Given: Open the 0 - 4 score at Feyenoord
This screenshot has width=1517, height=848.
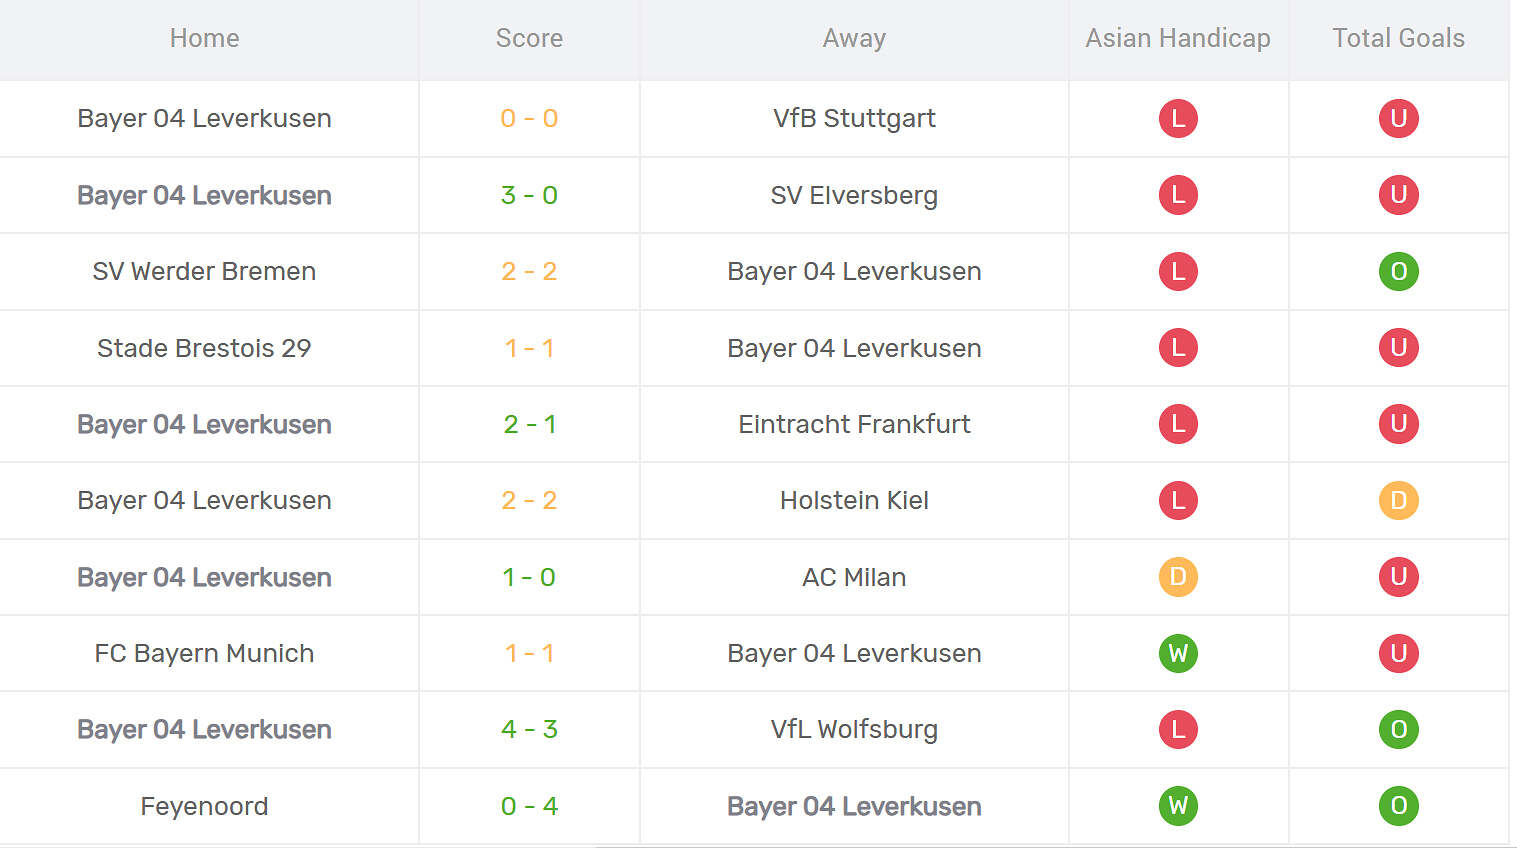Looking at the screenshot, I should click(x=529, y=806).
